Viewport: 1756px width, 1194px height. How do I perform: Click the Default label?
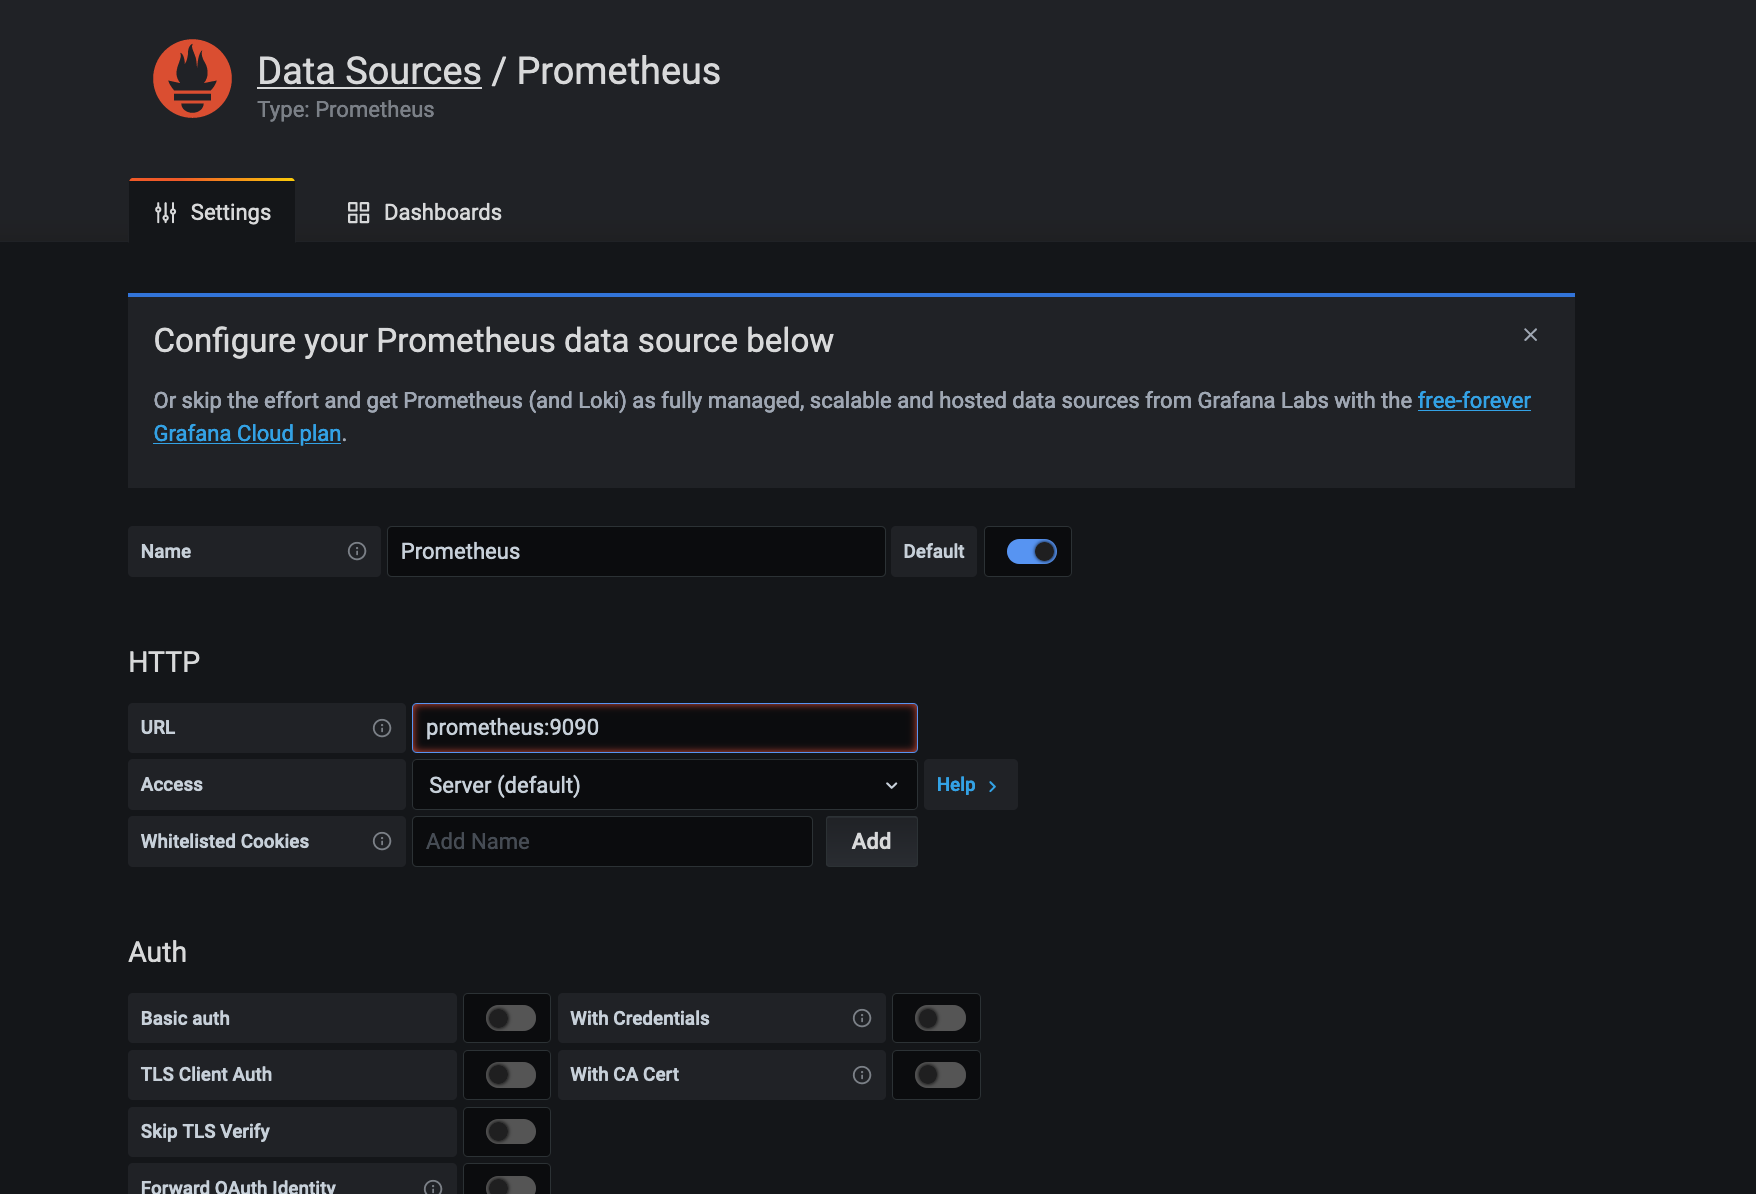click(933, 551)
